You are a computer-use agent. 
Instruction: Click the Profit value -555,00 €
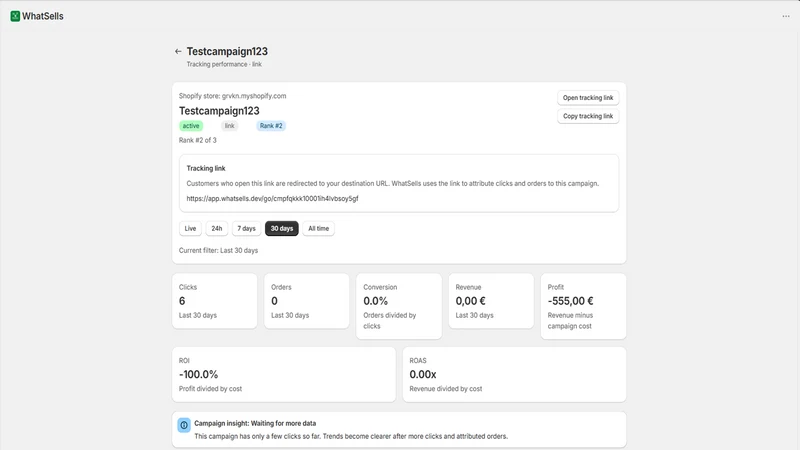click(570, 301)
